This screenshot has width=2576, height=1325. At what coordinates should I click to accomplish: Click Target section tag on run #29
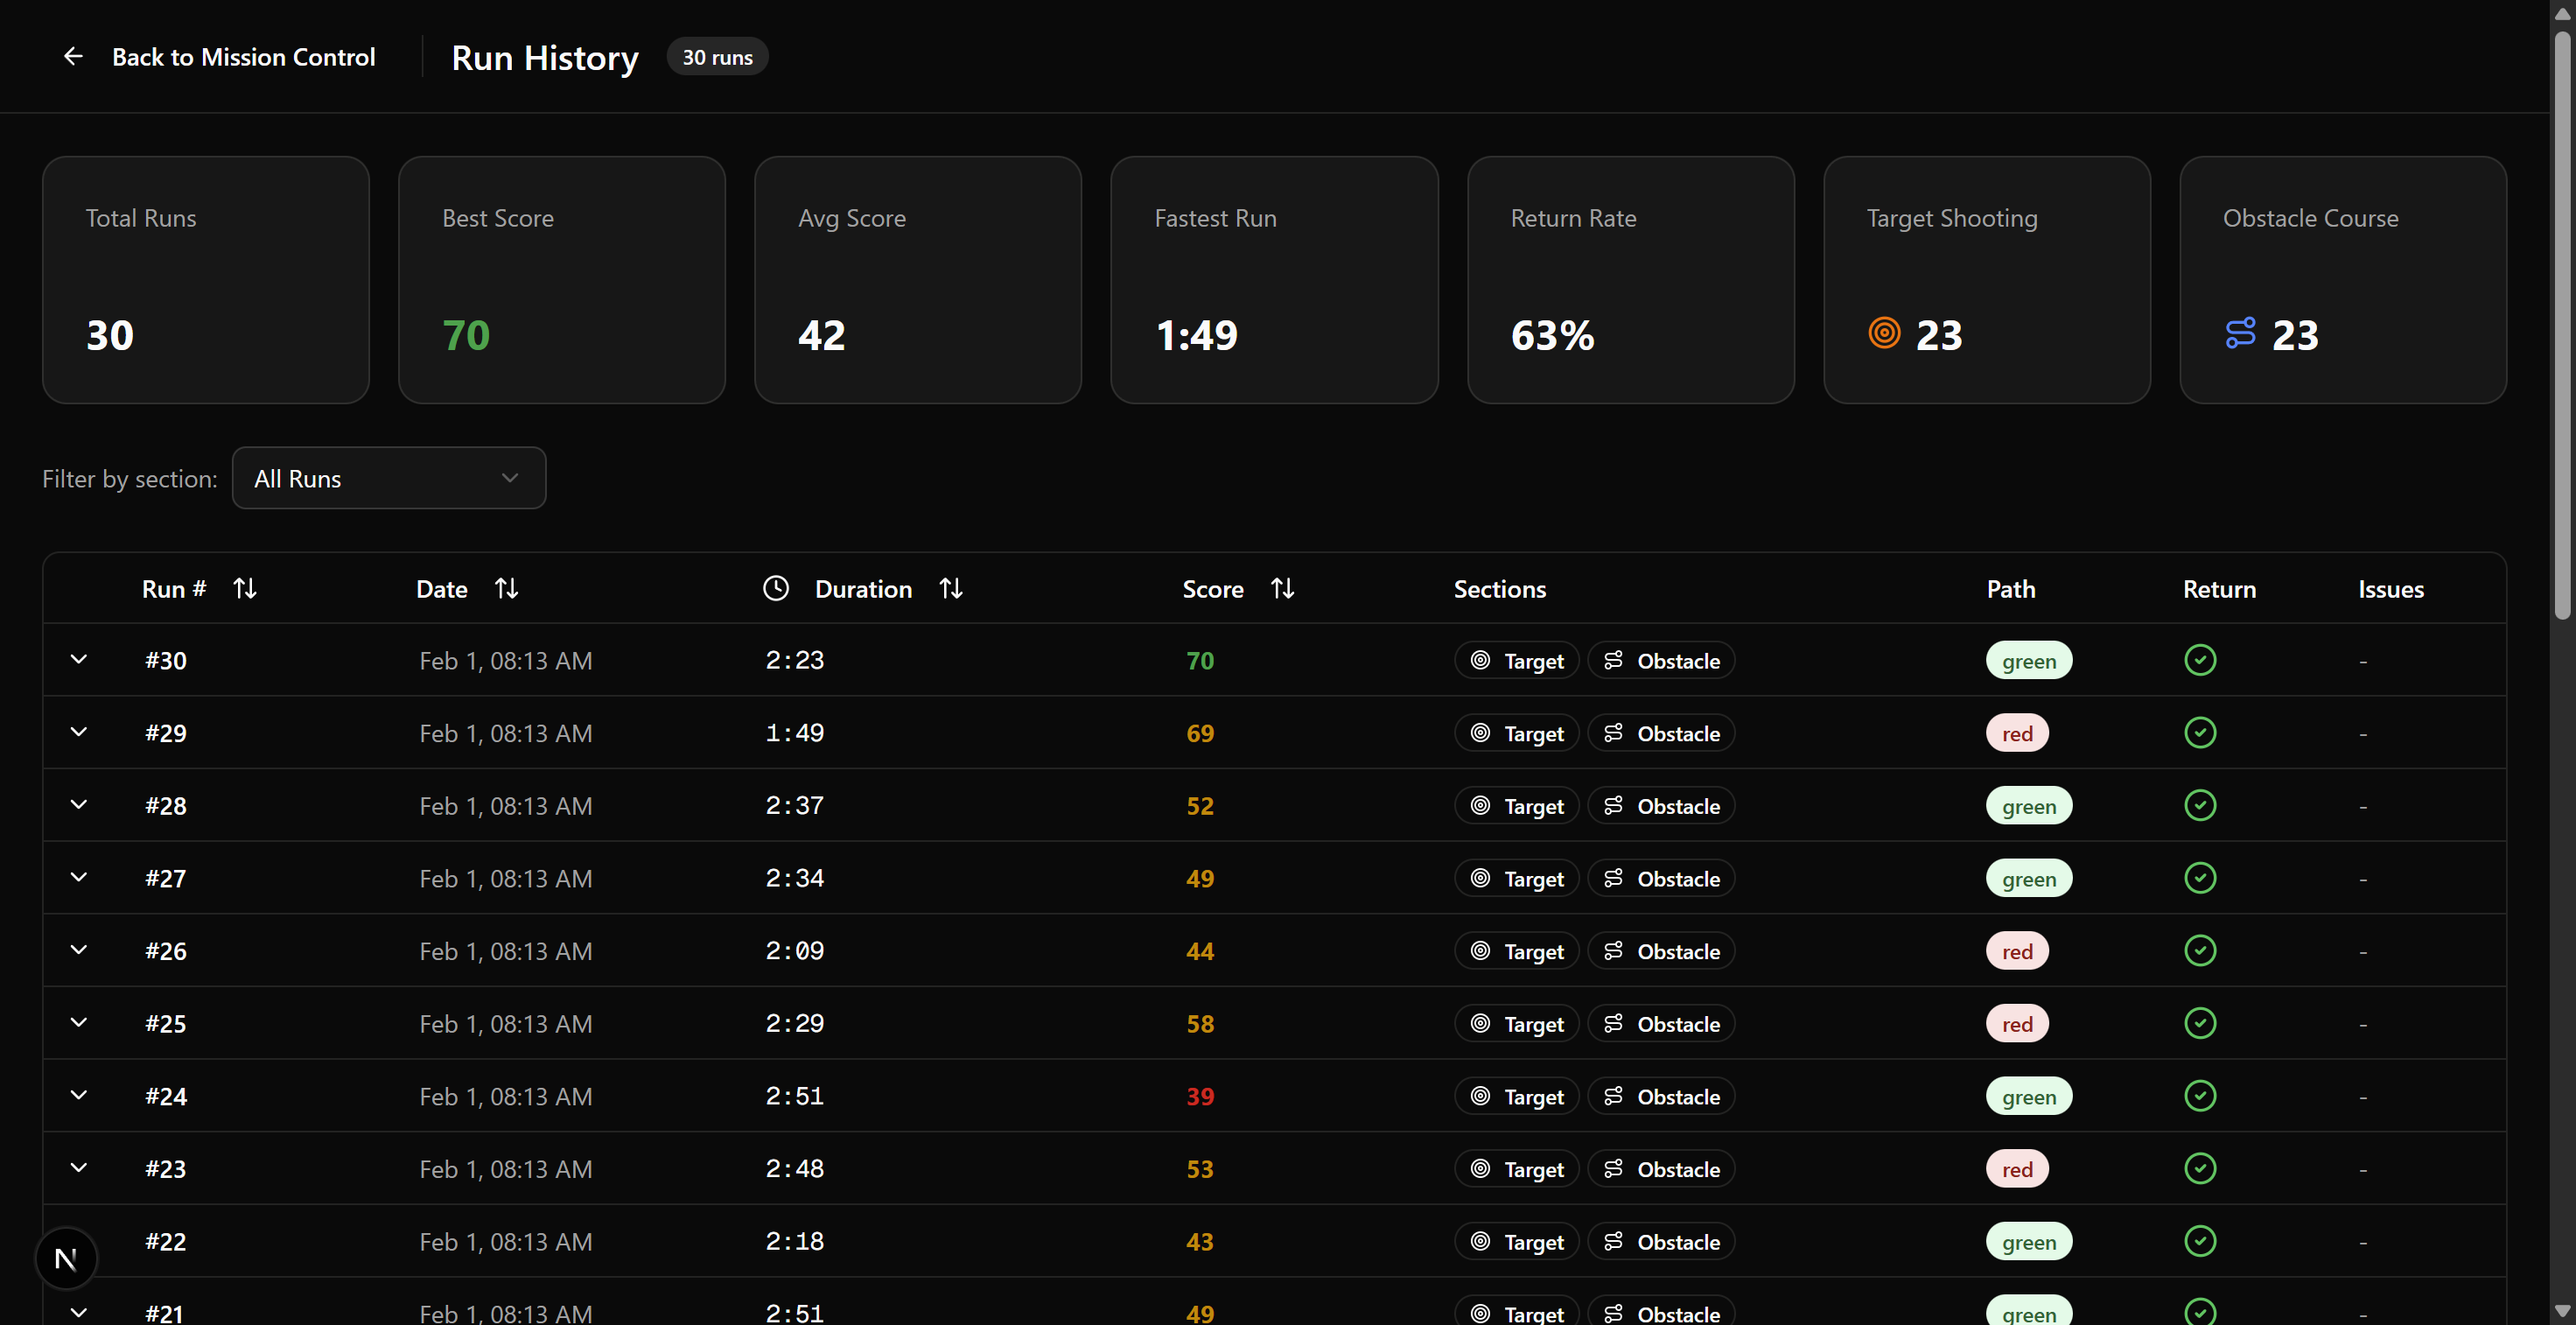tap(1516, 733)
